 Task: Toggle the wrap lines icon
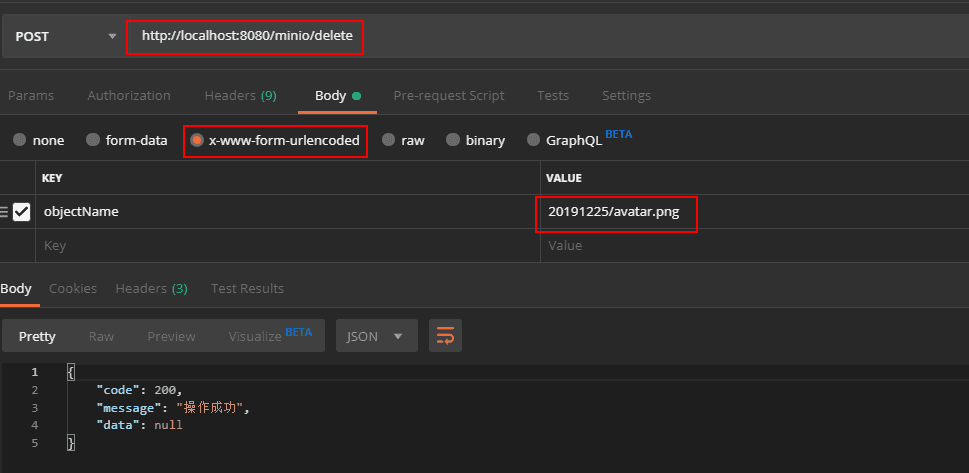446,336
